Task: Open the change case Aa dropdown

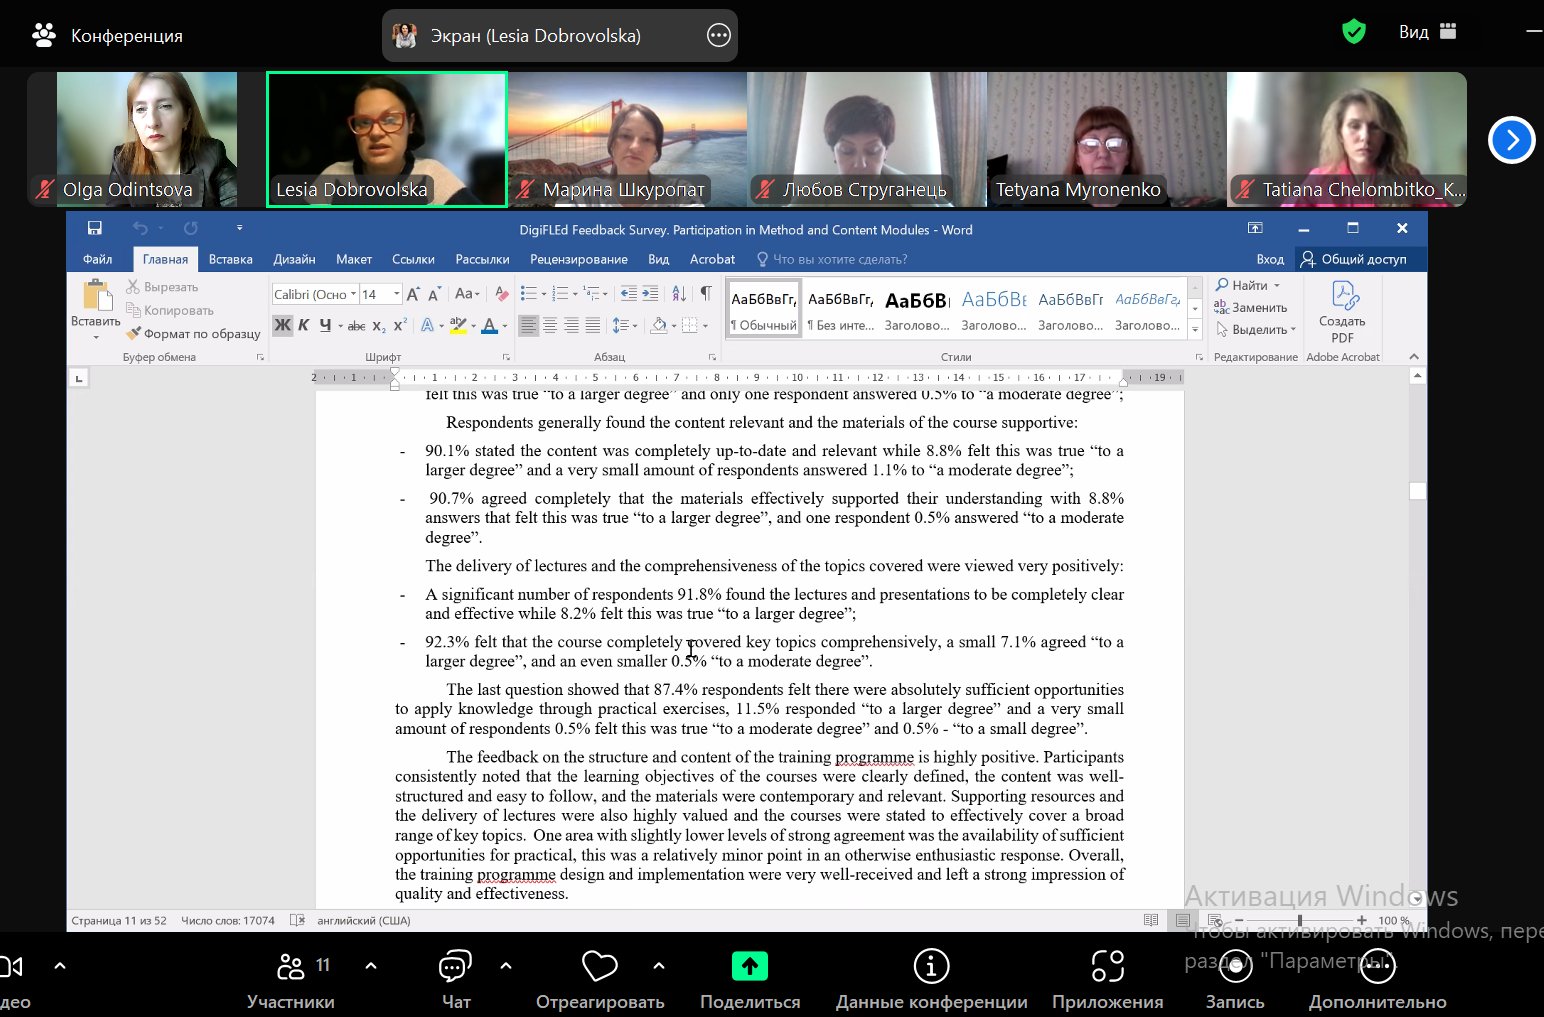Action: [x=467, y=294]
